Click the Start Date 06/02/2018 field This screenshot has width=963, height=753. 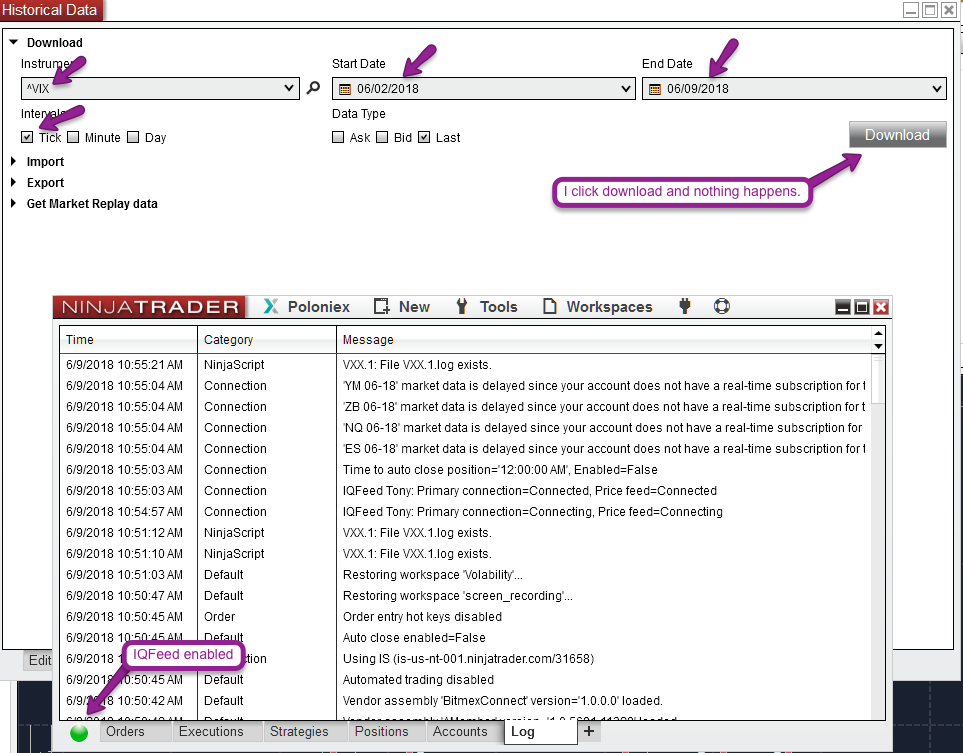[x=484, y=88]
